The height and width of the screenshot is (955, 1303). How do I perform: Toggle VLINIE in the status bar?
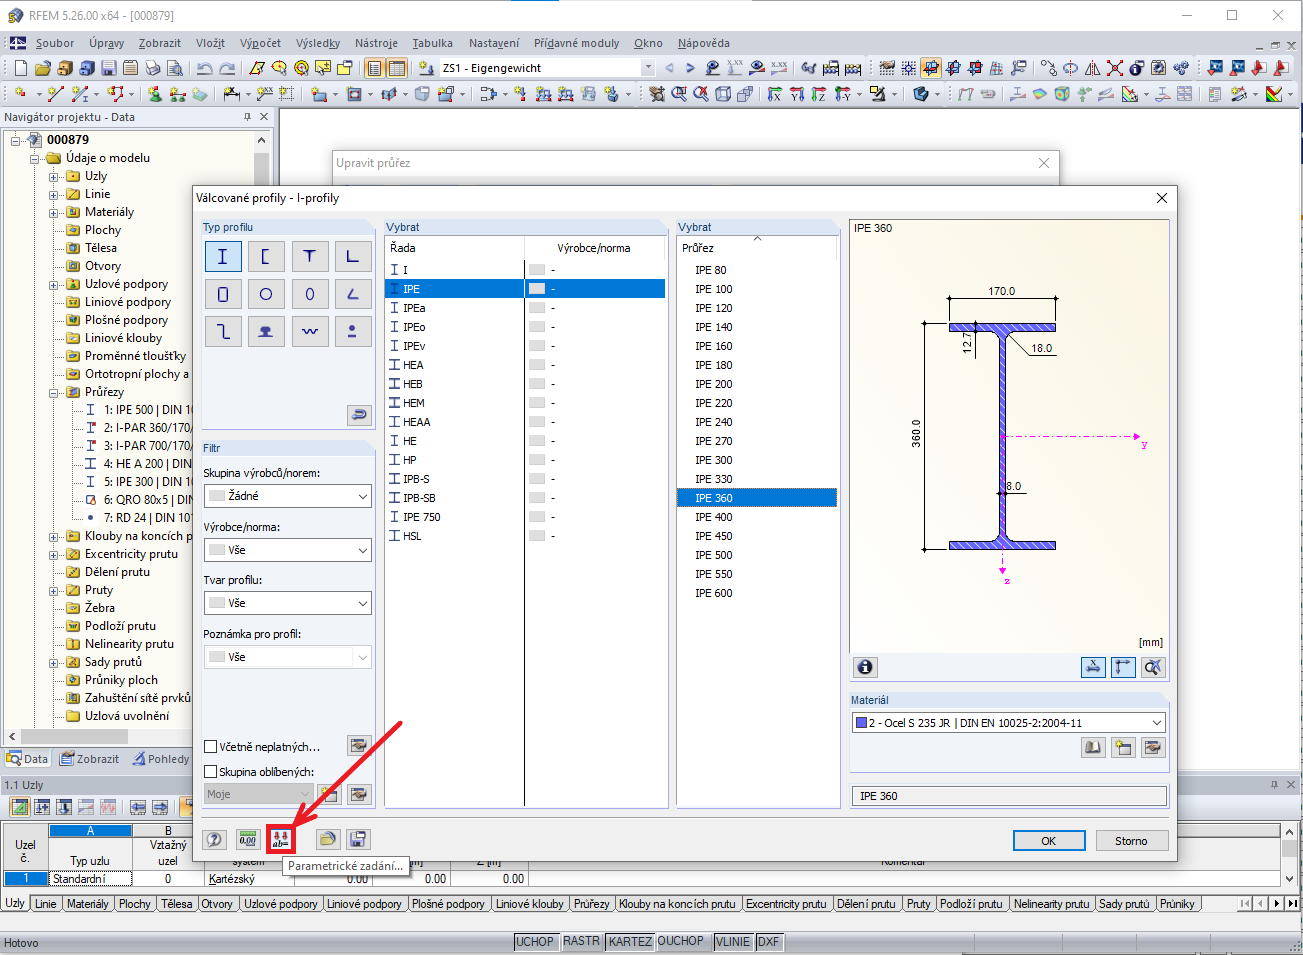(733, 942)
